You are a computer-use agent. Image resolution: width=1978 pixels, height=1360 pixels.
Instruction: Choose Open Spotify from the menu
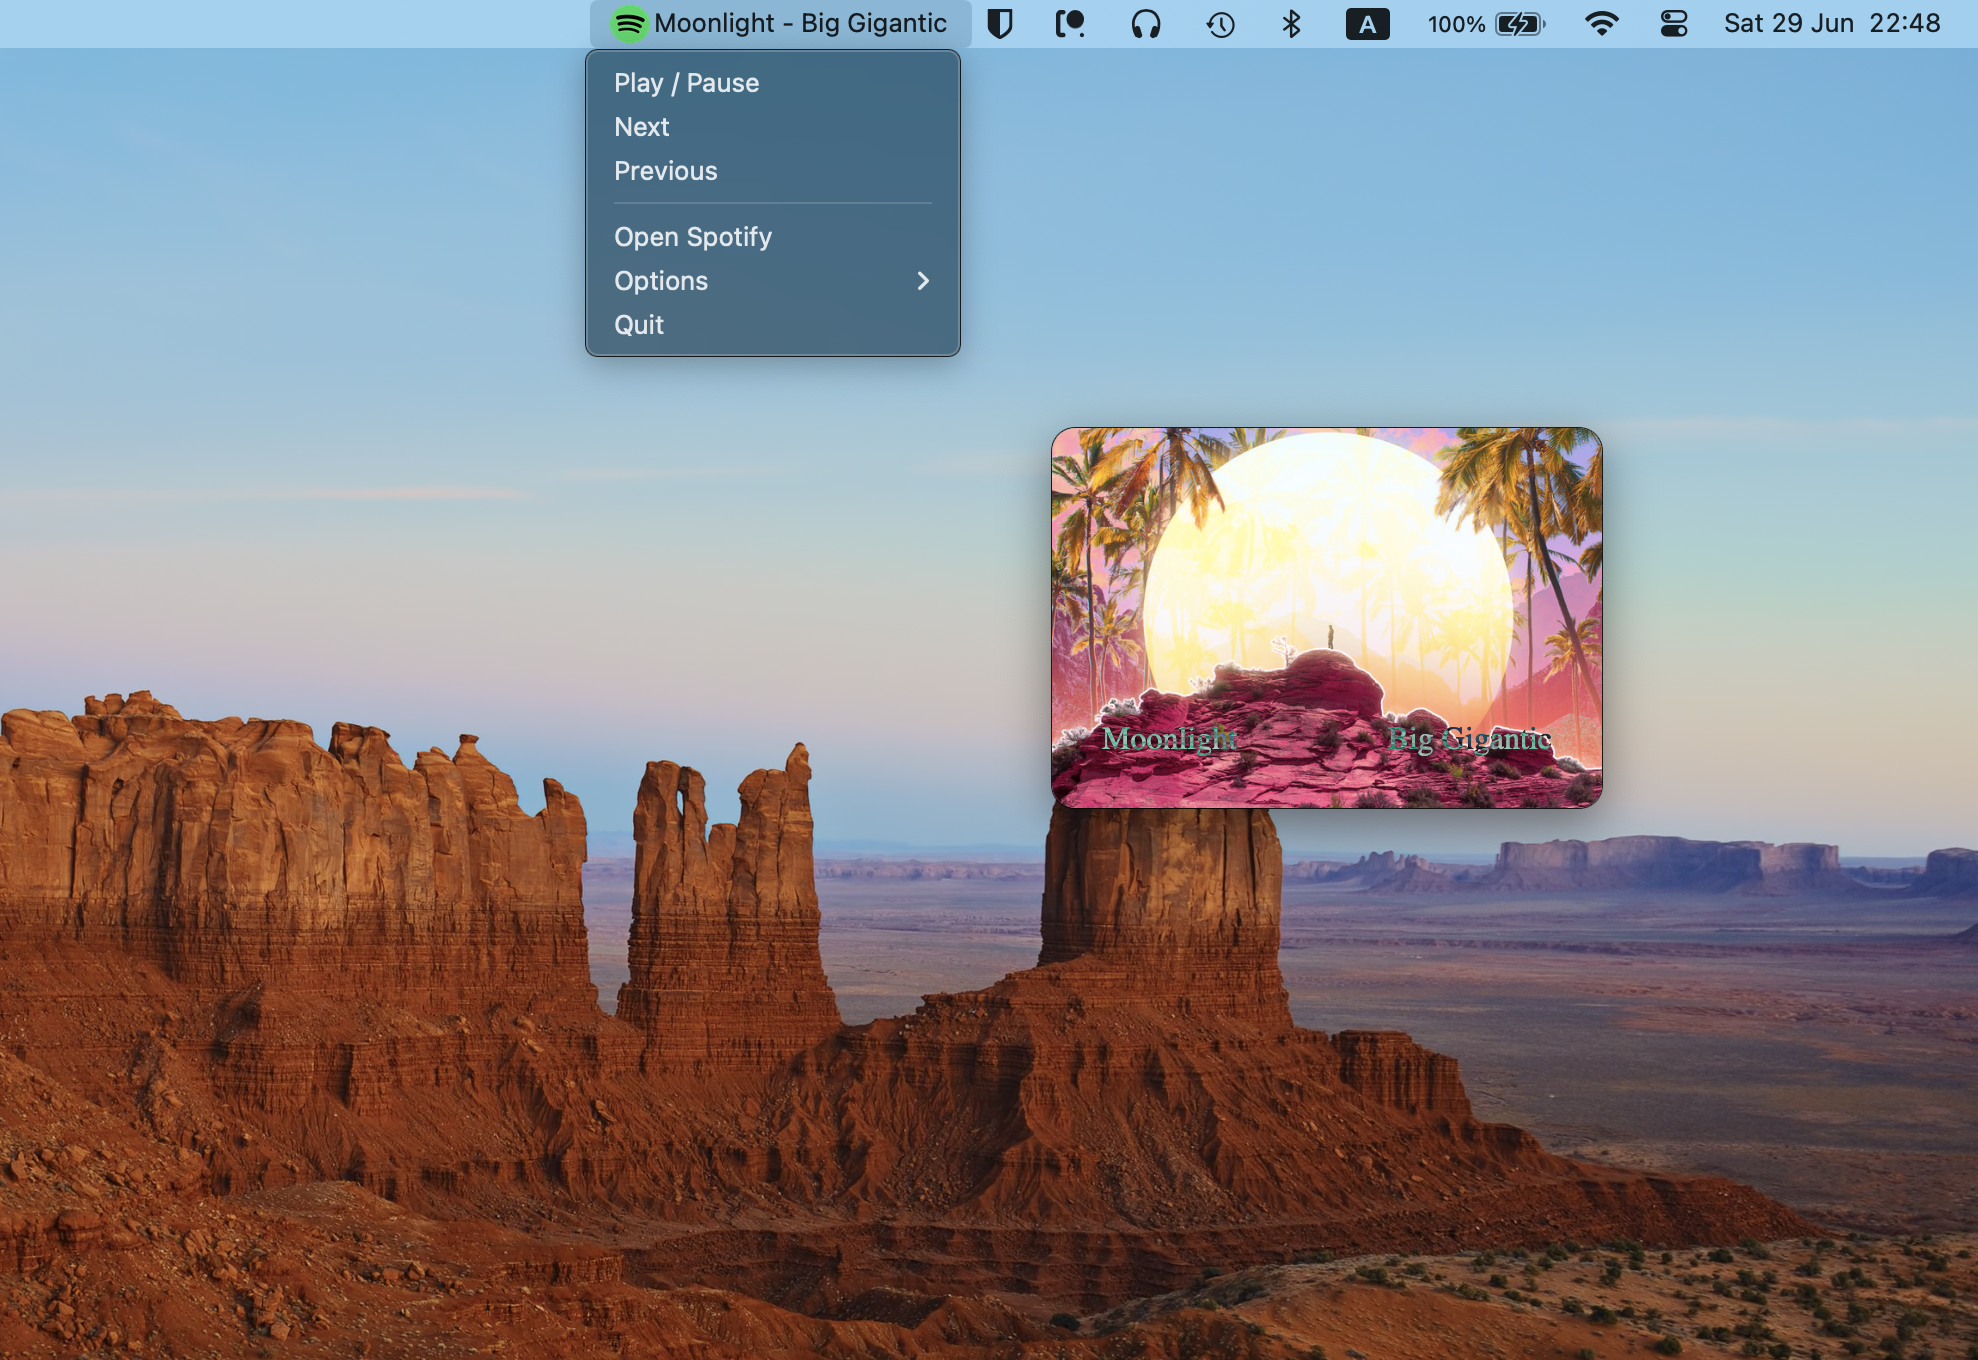692,237
